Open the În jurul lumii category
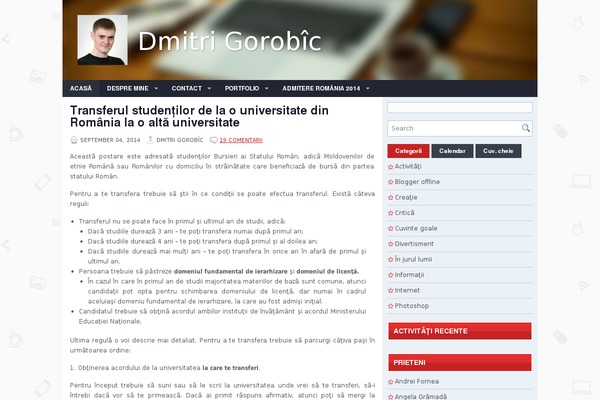 click(x=413, y=260)
